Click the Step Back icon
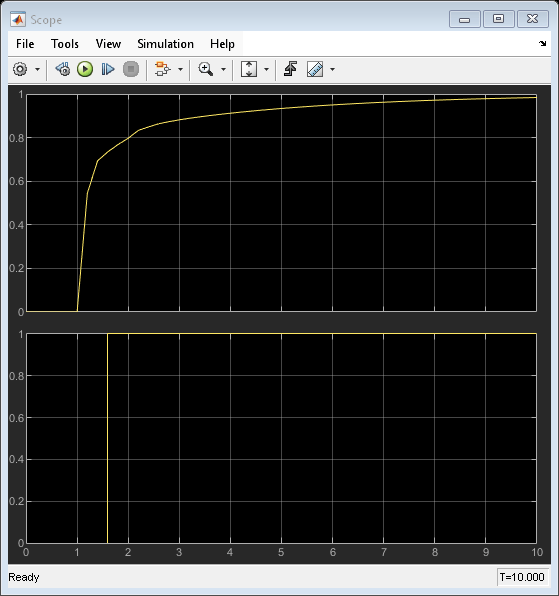Viewport: 559px width, 596px height. click(x=63, y=69)
